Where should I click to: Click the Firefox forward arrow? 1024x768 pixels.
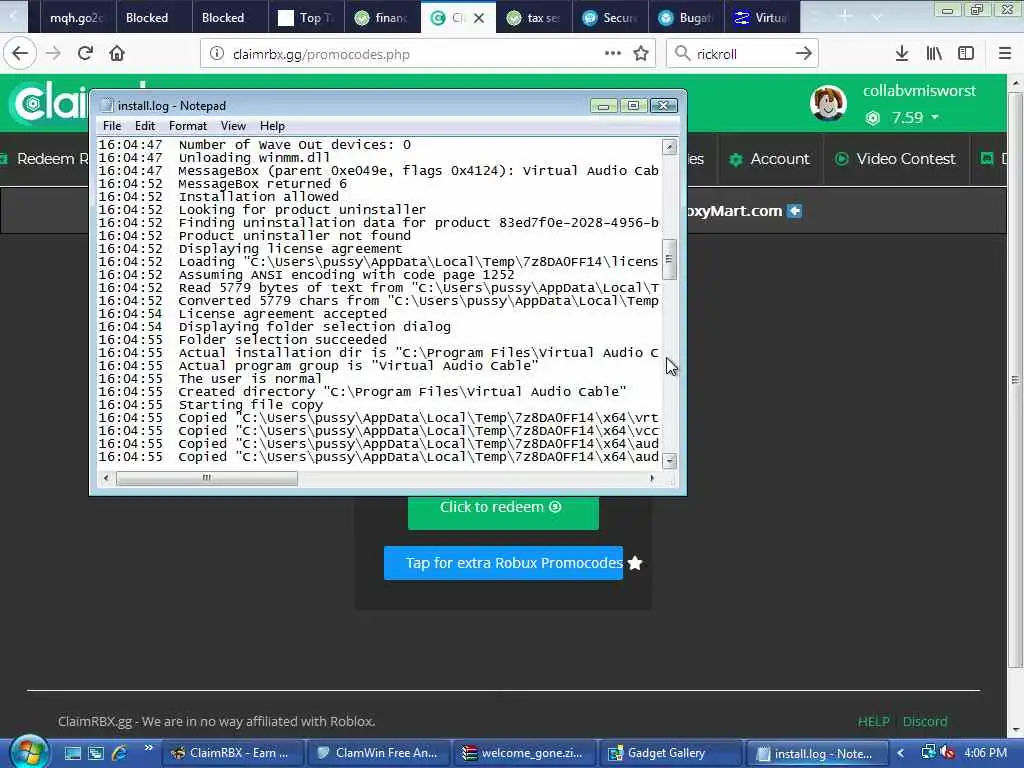click(x=53, y=54)
